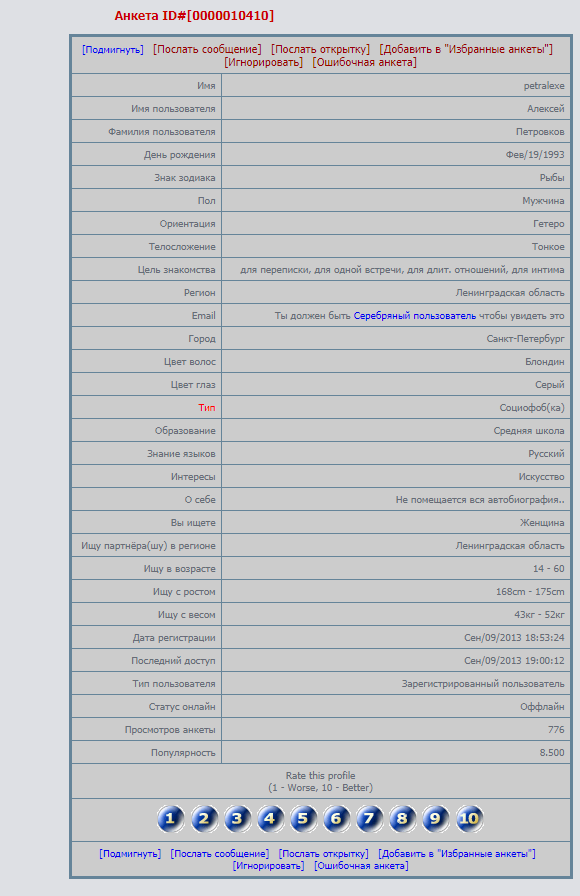The image size is (580, 896).
Task: Click the body type value Тонкое
Action: [548, 246]
